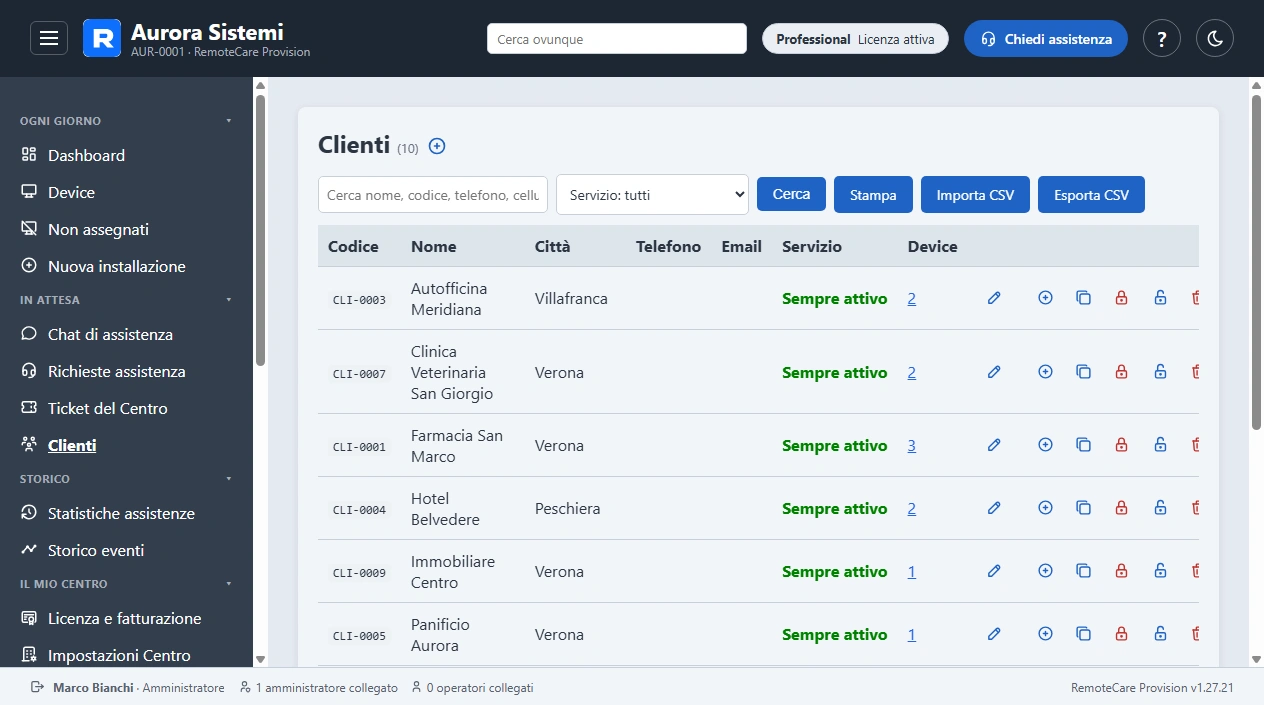Toggle dark mode with the moon button
Screen dimensions: 1264x705
(x=1215, y=39)
